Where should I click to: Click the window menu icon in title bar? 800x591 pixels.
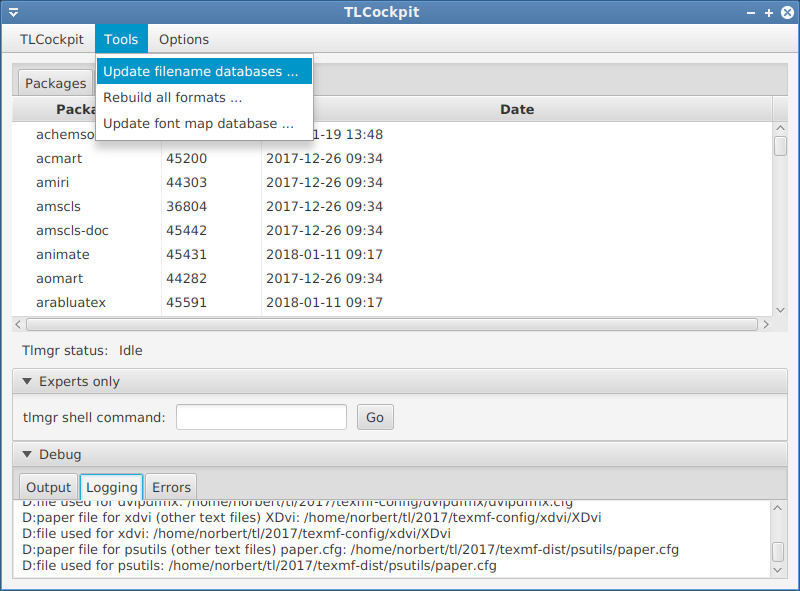[x=11, y=12]
